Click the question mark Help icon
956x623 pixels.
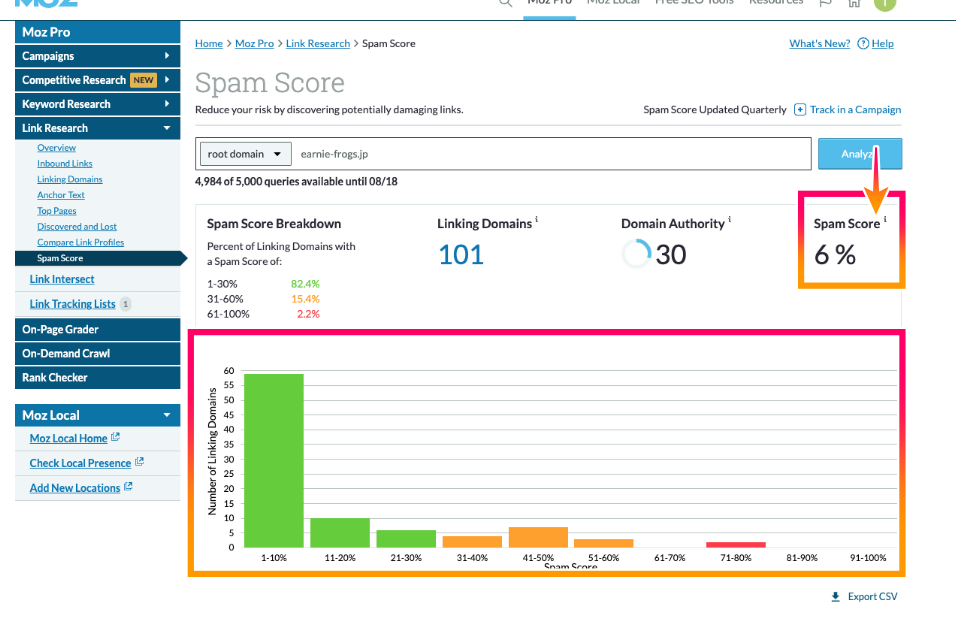863,43
